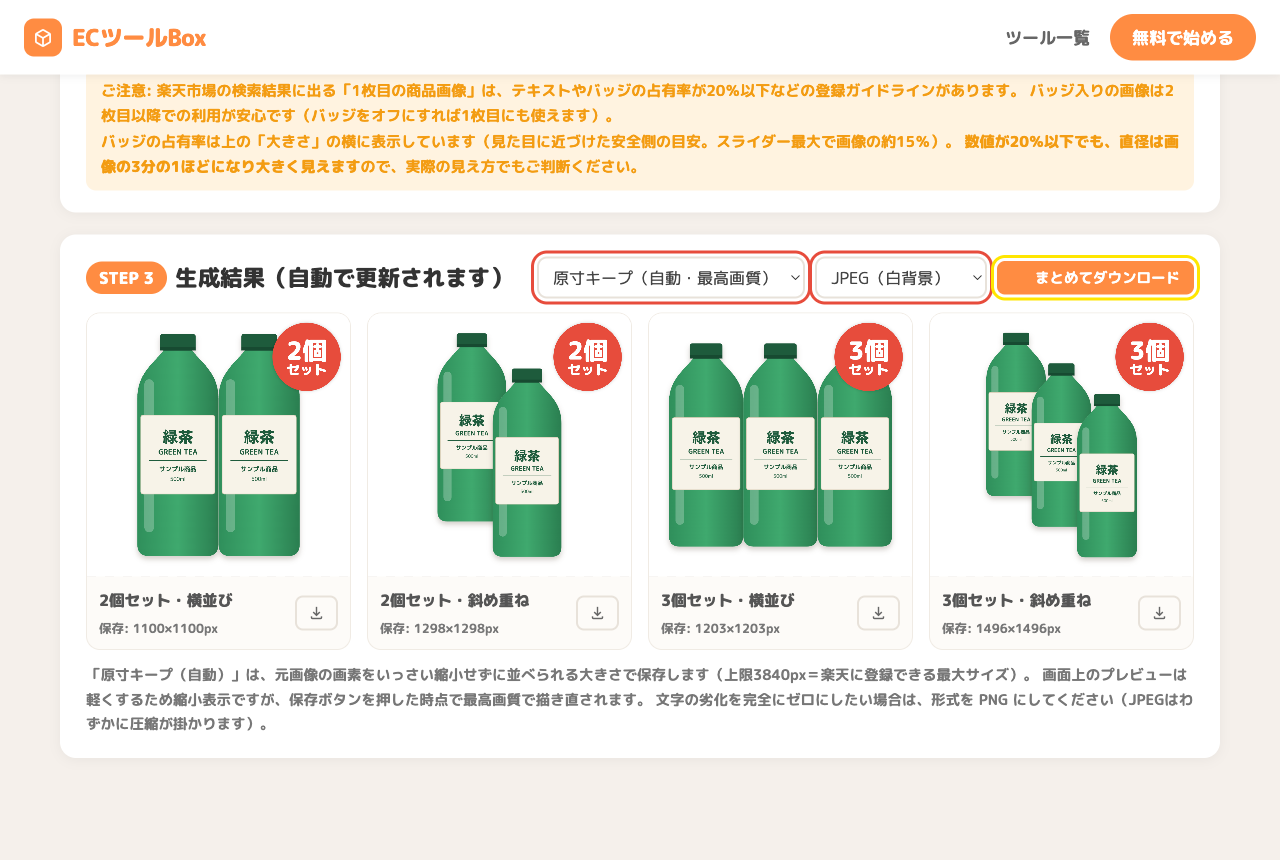Download the 2個セット・斜め重ね image

coord(597,613)
